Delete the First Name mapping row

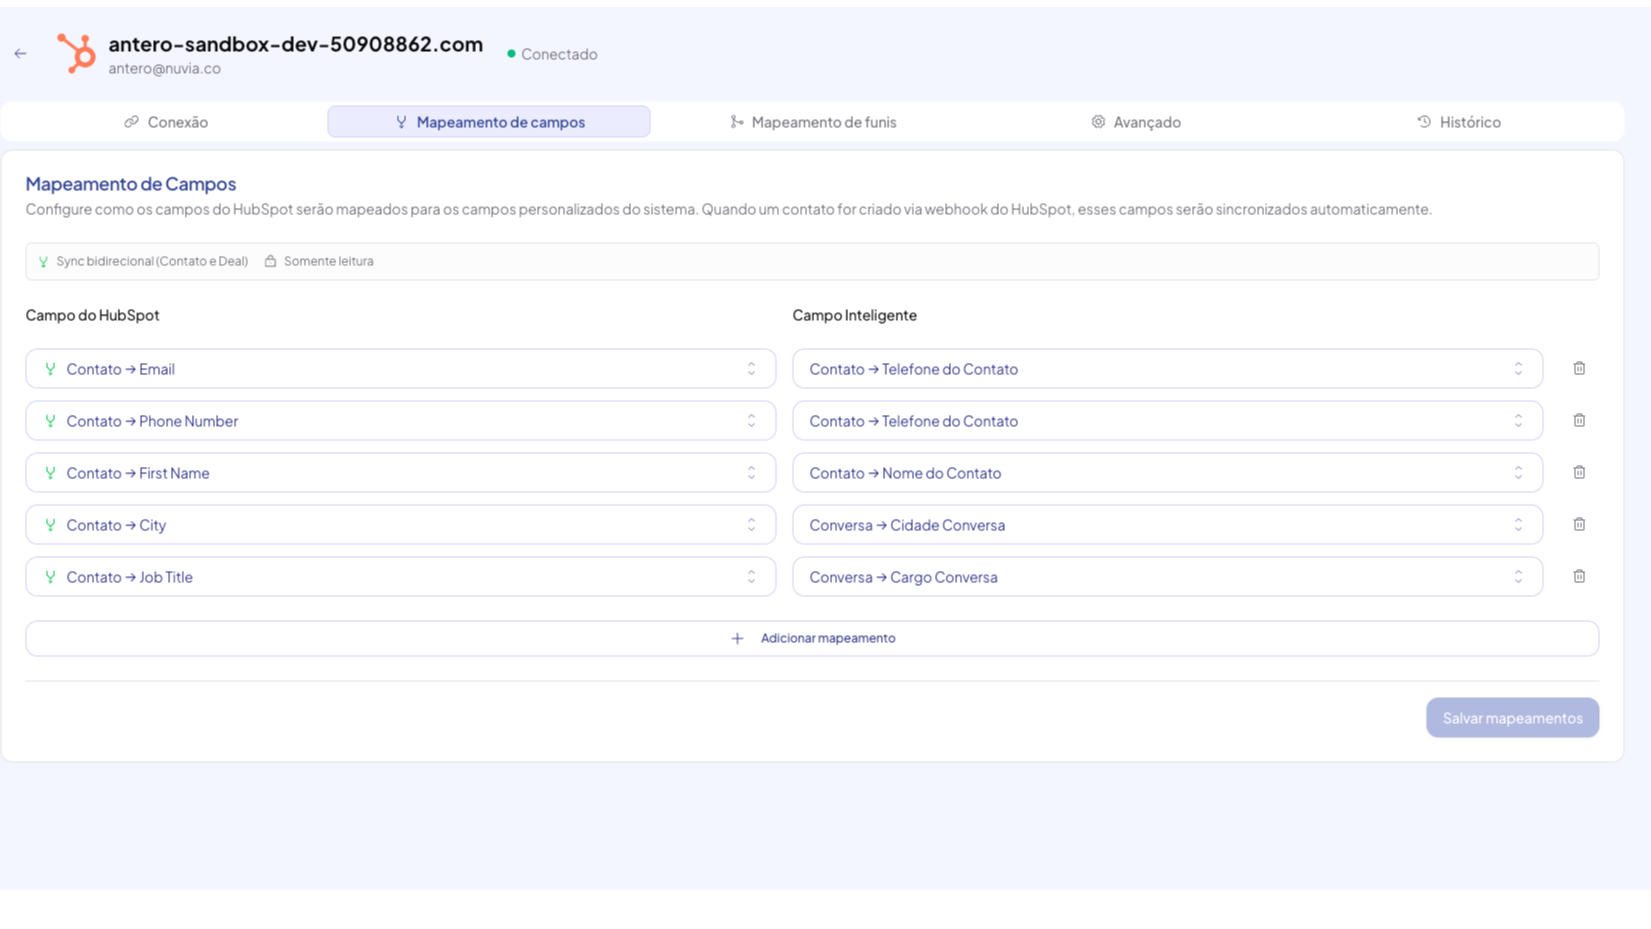point(1579,473)
